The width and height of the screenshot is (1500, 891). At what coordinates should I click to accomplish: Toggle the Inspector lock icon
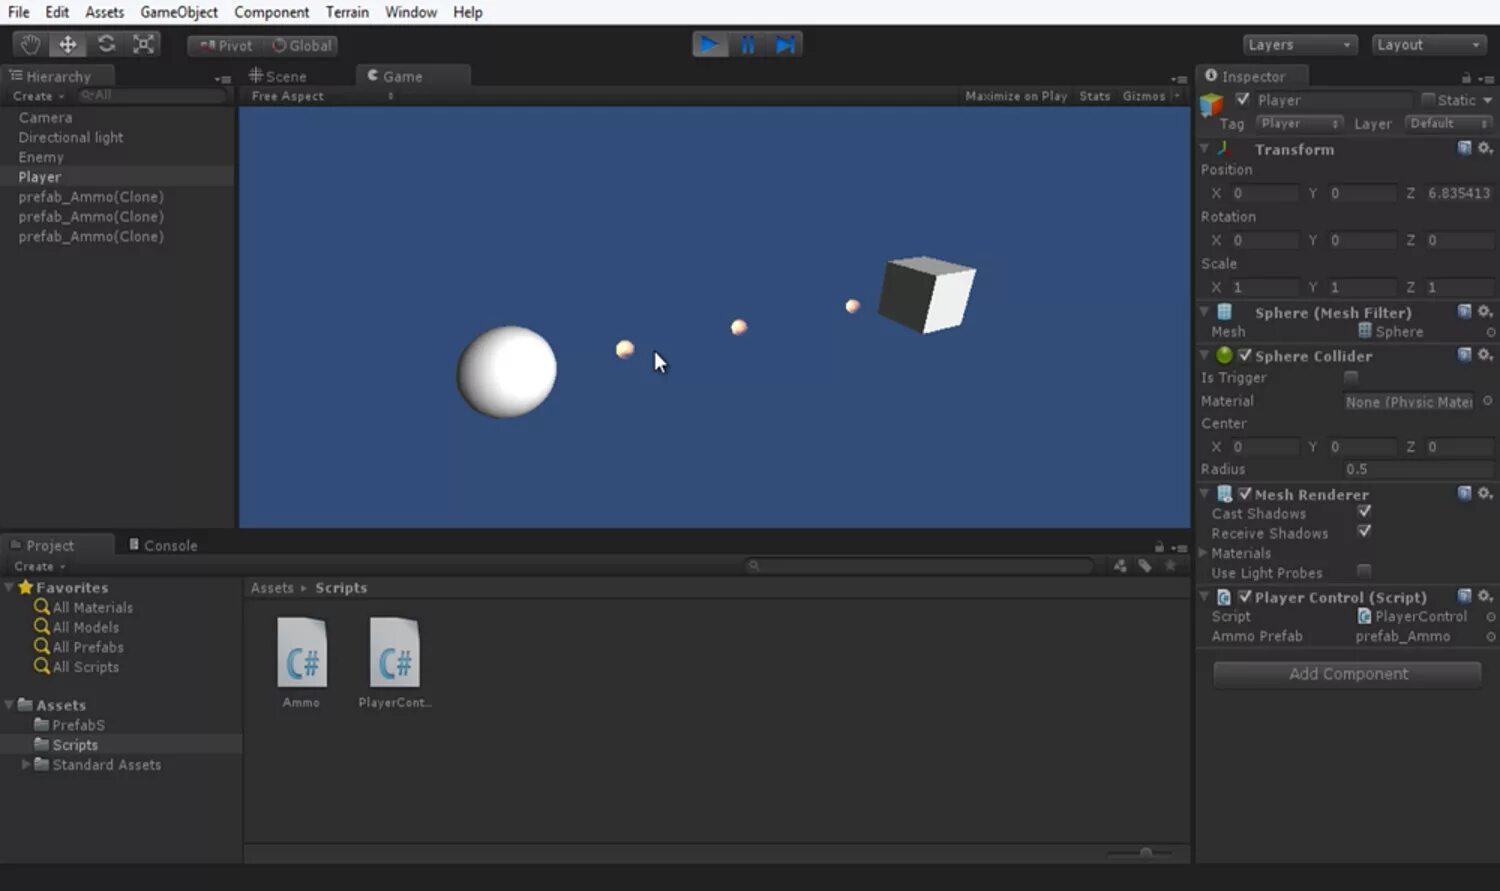click(1466, 77)
